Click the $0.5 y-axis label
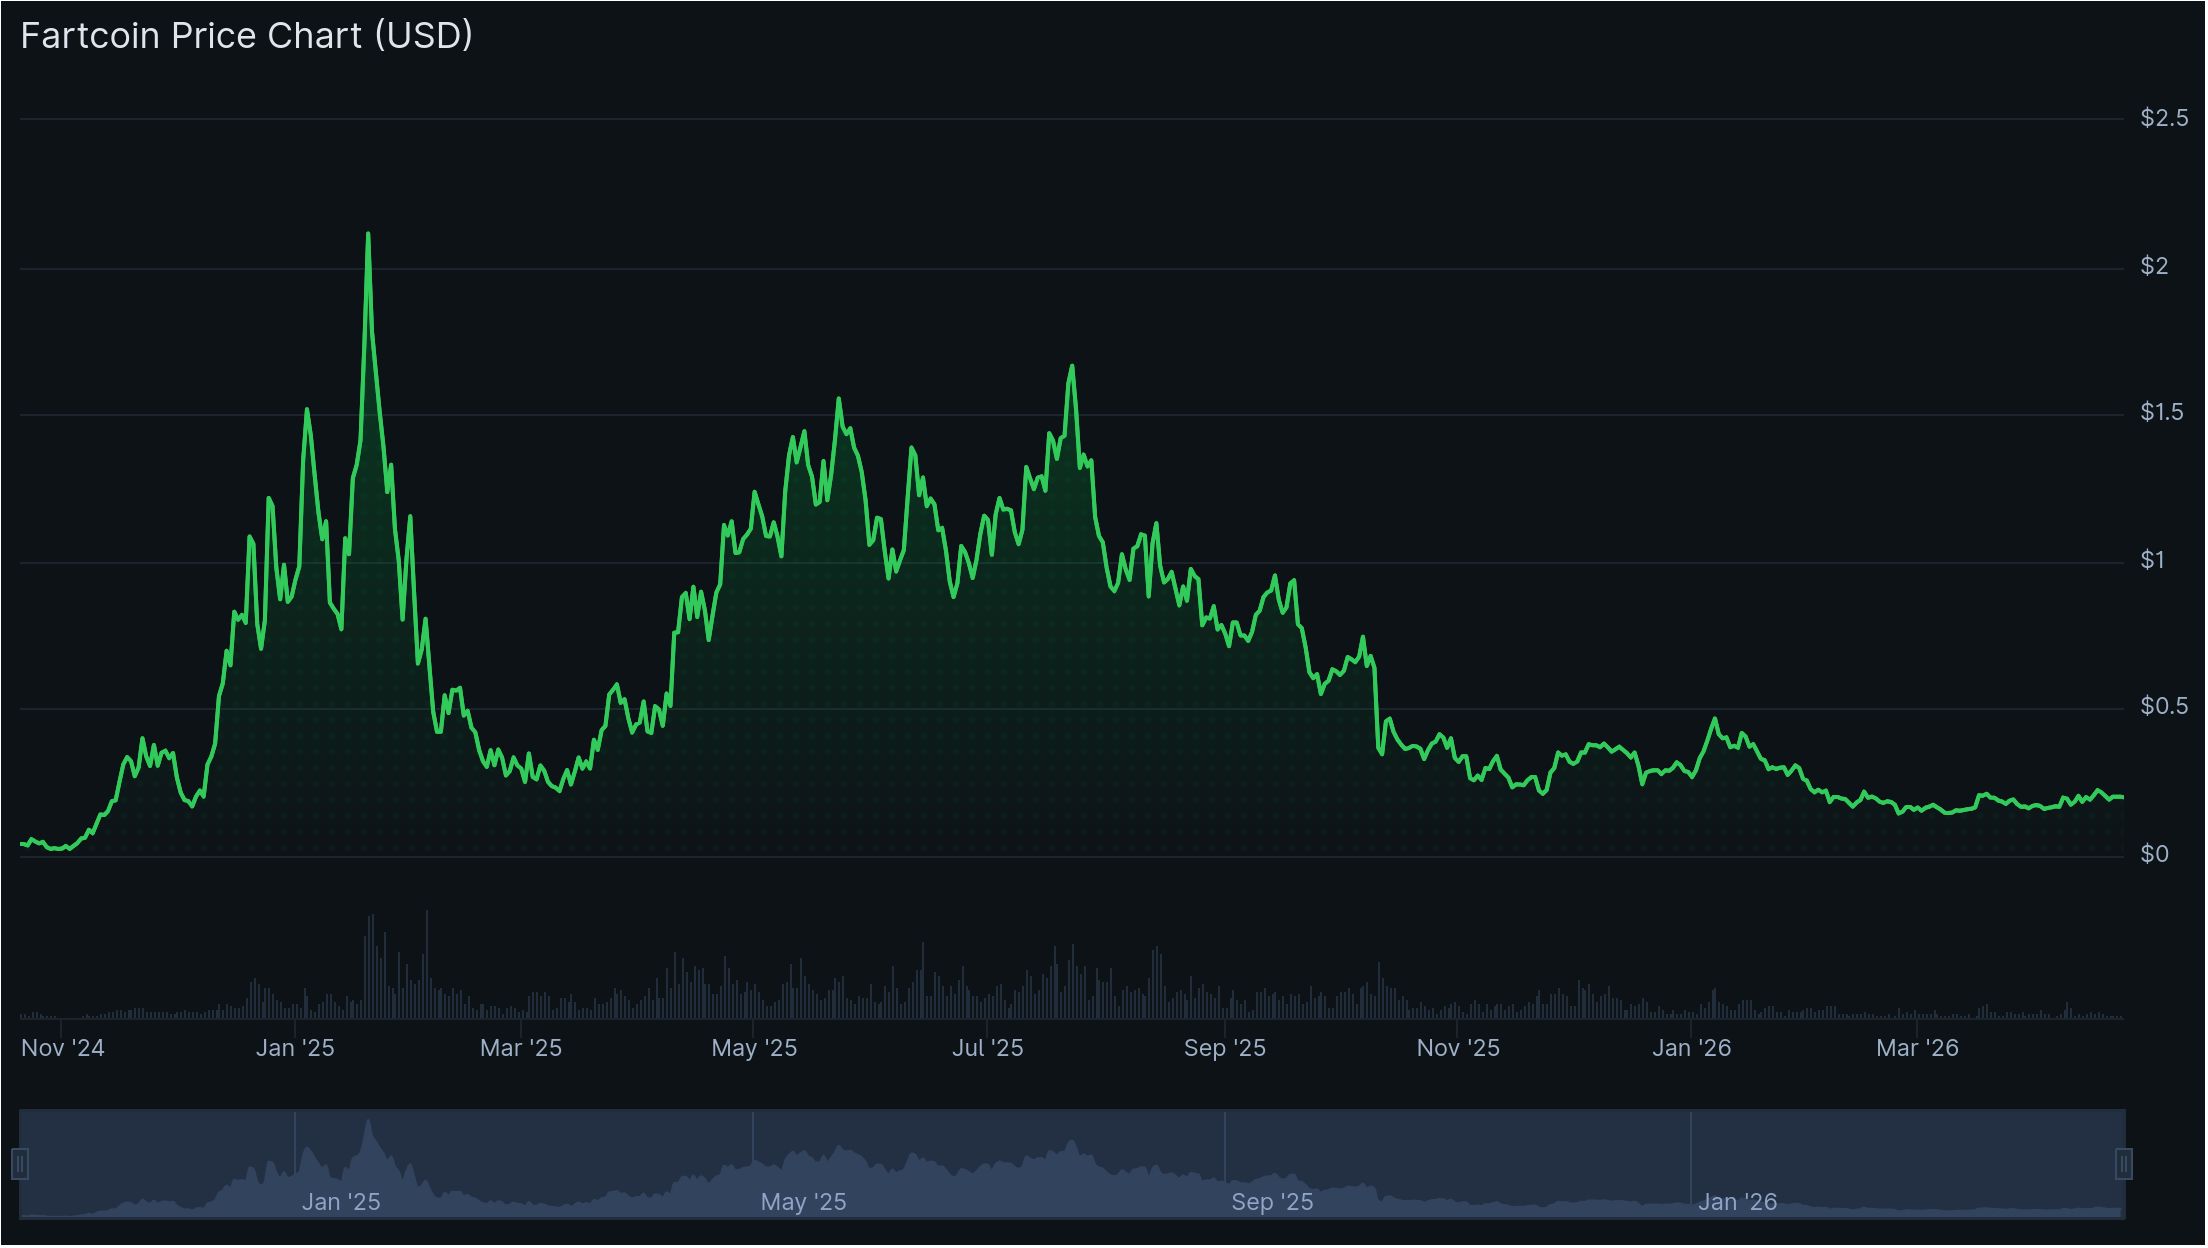2208x1248 pixels. pos(2163,706)
